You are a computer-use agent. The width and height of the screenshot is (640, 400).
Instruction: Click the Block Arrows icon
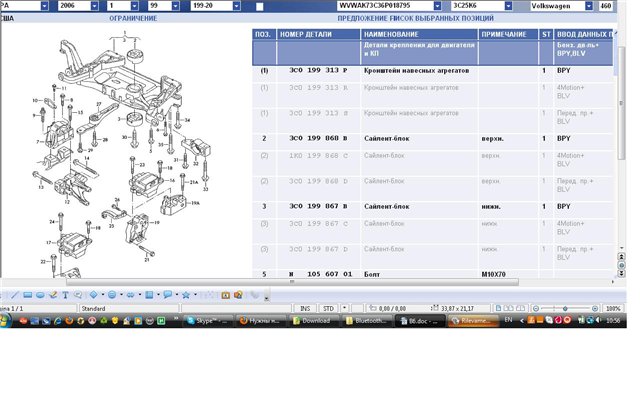(131, 295)
